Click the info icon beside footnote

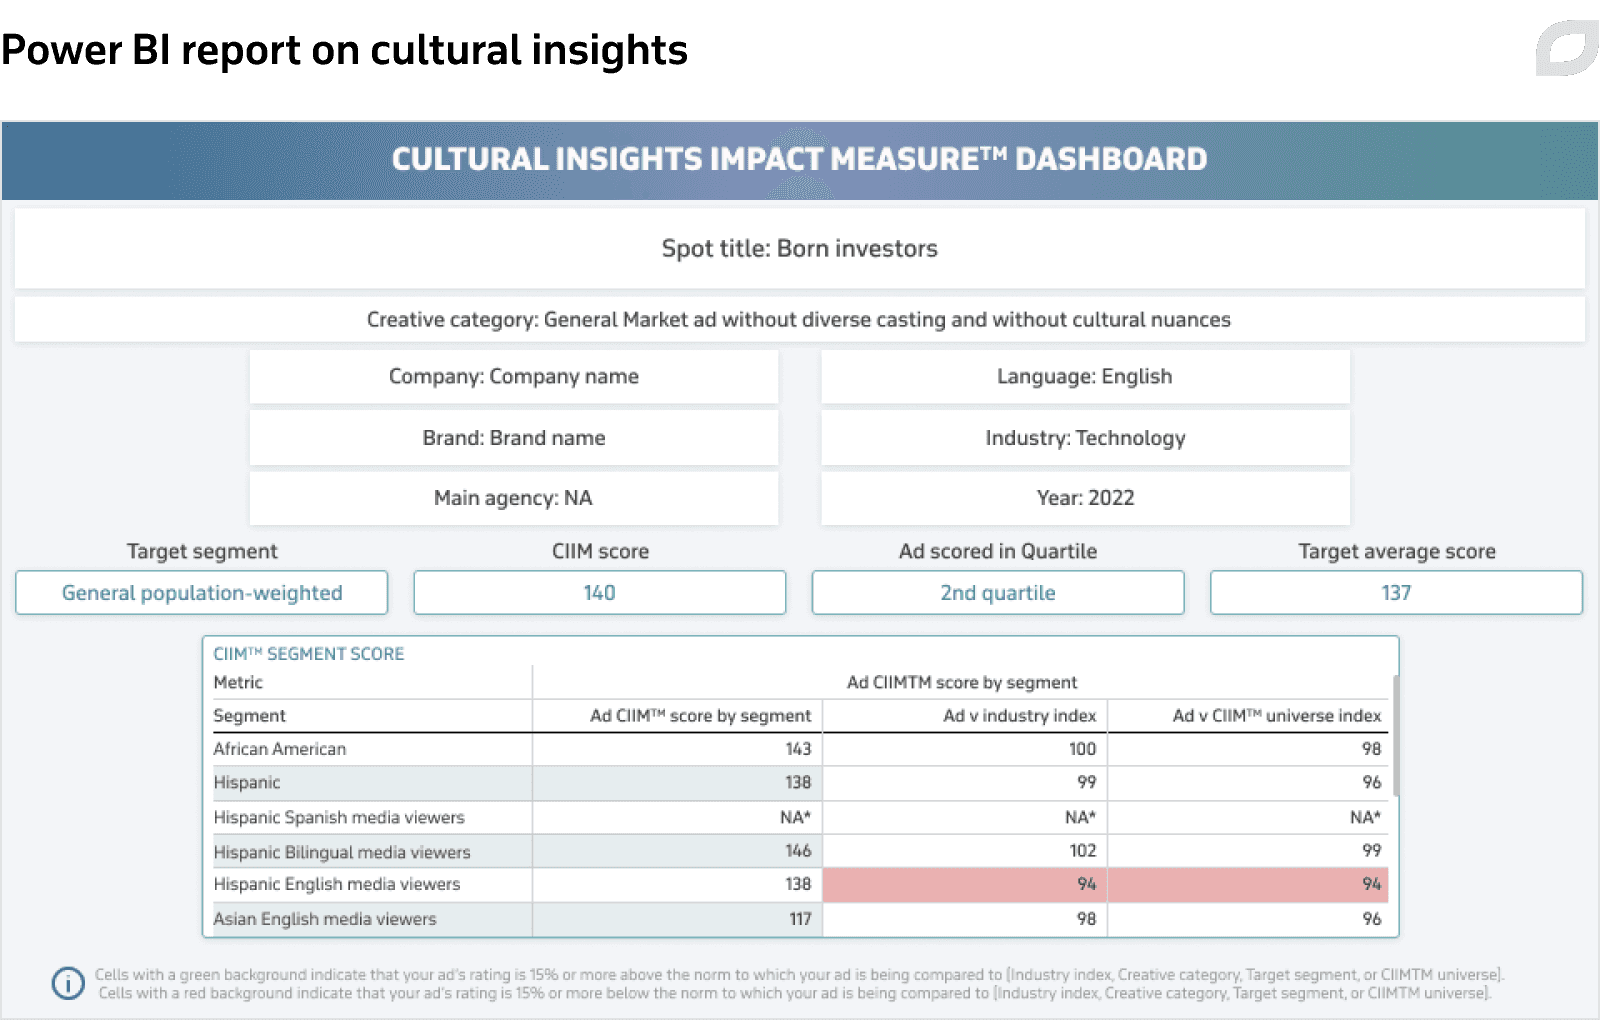68,983
